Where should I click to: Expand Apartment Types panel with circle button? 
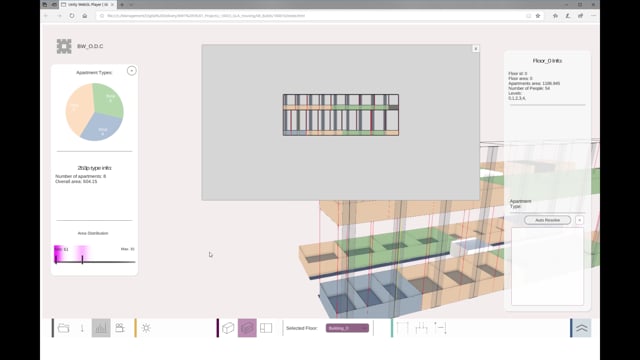point(131,71)
